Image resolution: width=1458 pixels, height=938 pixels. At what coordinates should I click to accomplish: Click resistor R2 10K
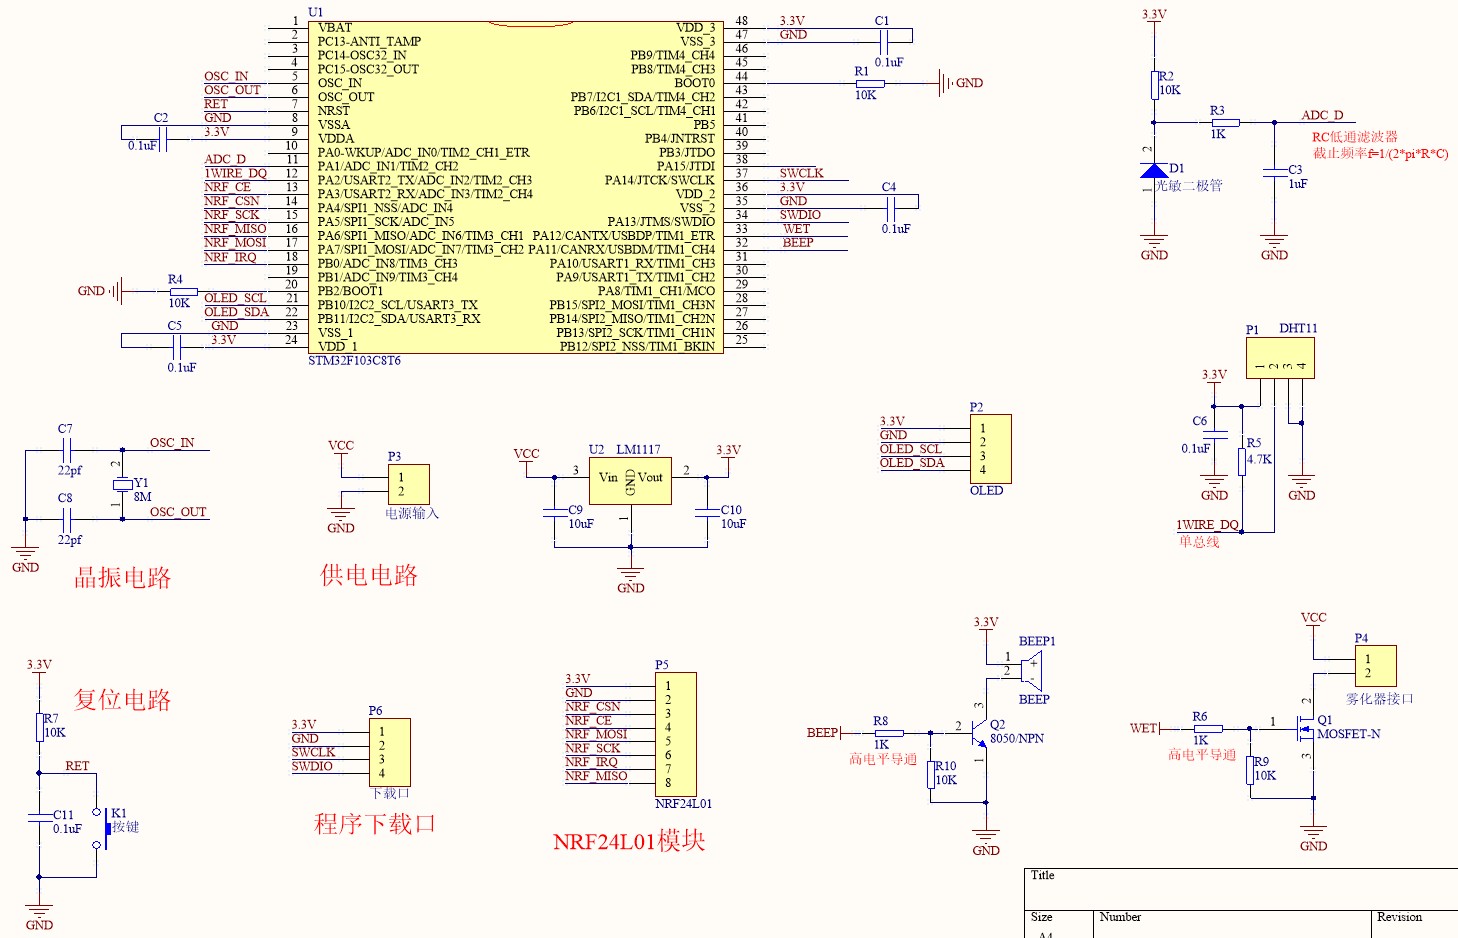tap(1154, 85)
